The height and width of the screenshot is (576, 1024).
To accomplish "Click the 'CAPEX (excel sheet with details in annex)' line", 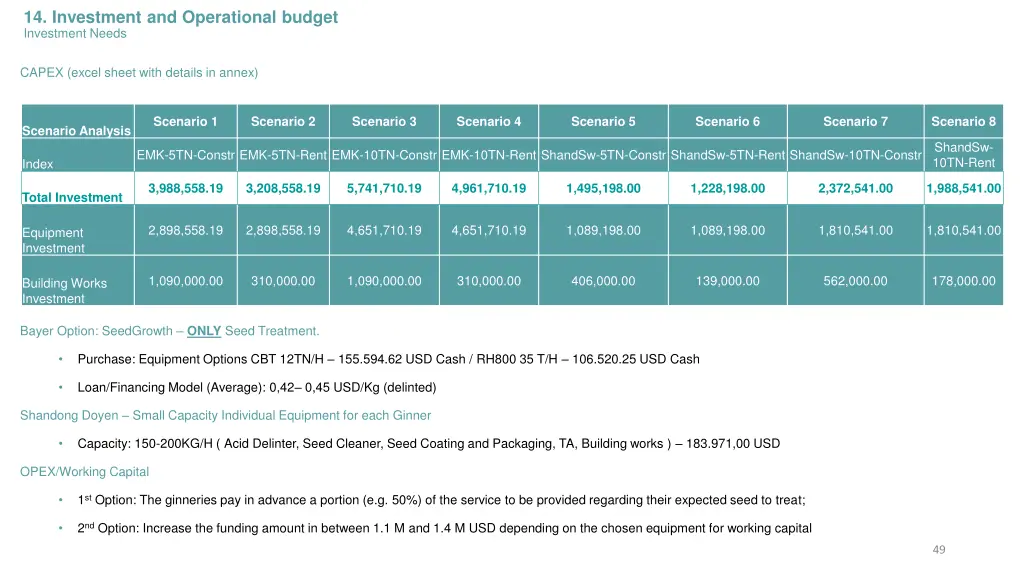I will click(x=139, y=72).
